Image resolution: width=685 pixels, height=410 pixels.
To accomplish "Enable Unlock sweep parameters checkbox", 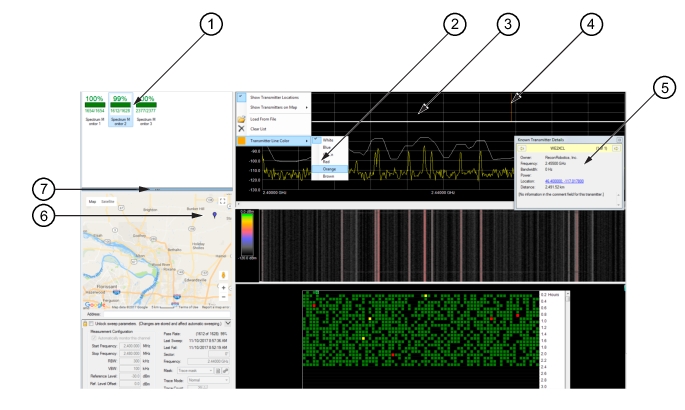I will tap(91, 324).
